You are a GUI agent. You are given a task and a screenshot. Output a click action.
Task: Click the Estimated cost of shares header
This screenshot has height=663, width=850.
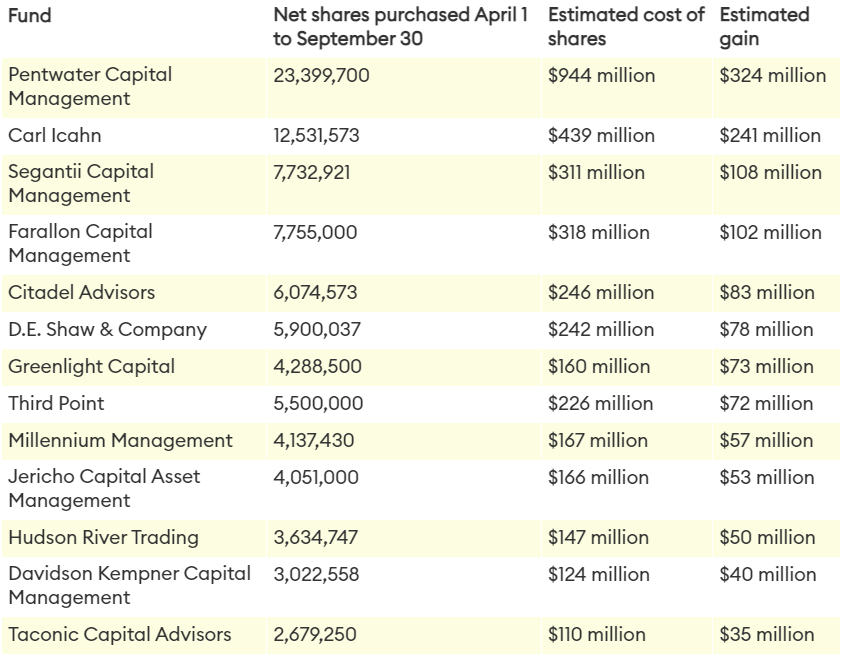[x=626, y=28]
